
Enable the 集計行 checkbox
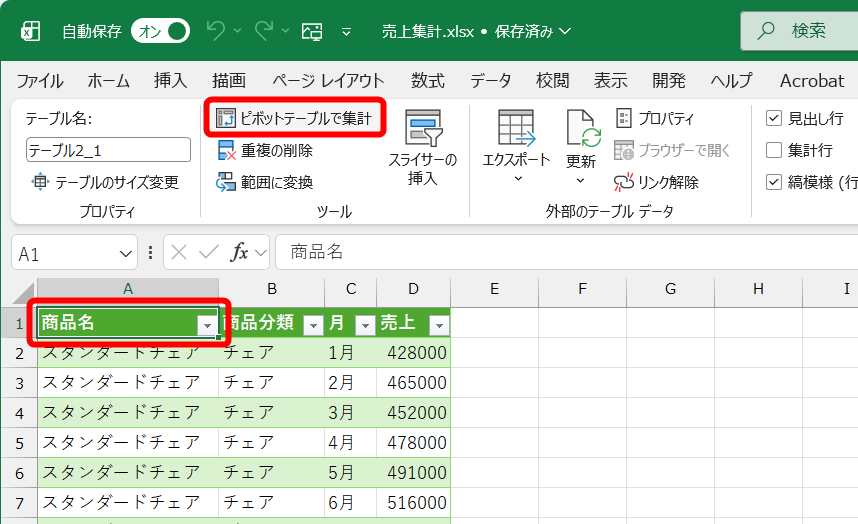[x=773, y=150]
